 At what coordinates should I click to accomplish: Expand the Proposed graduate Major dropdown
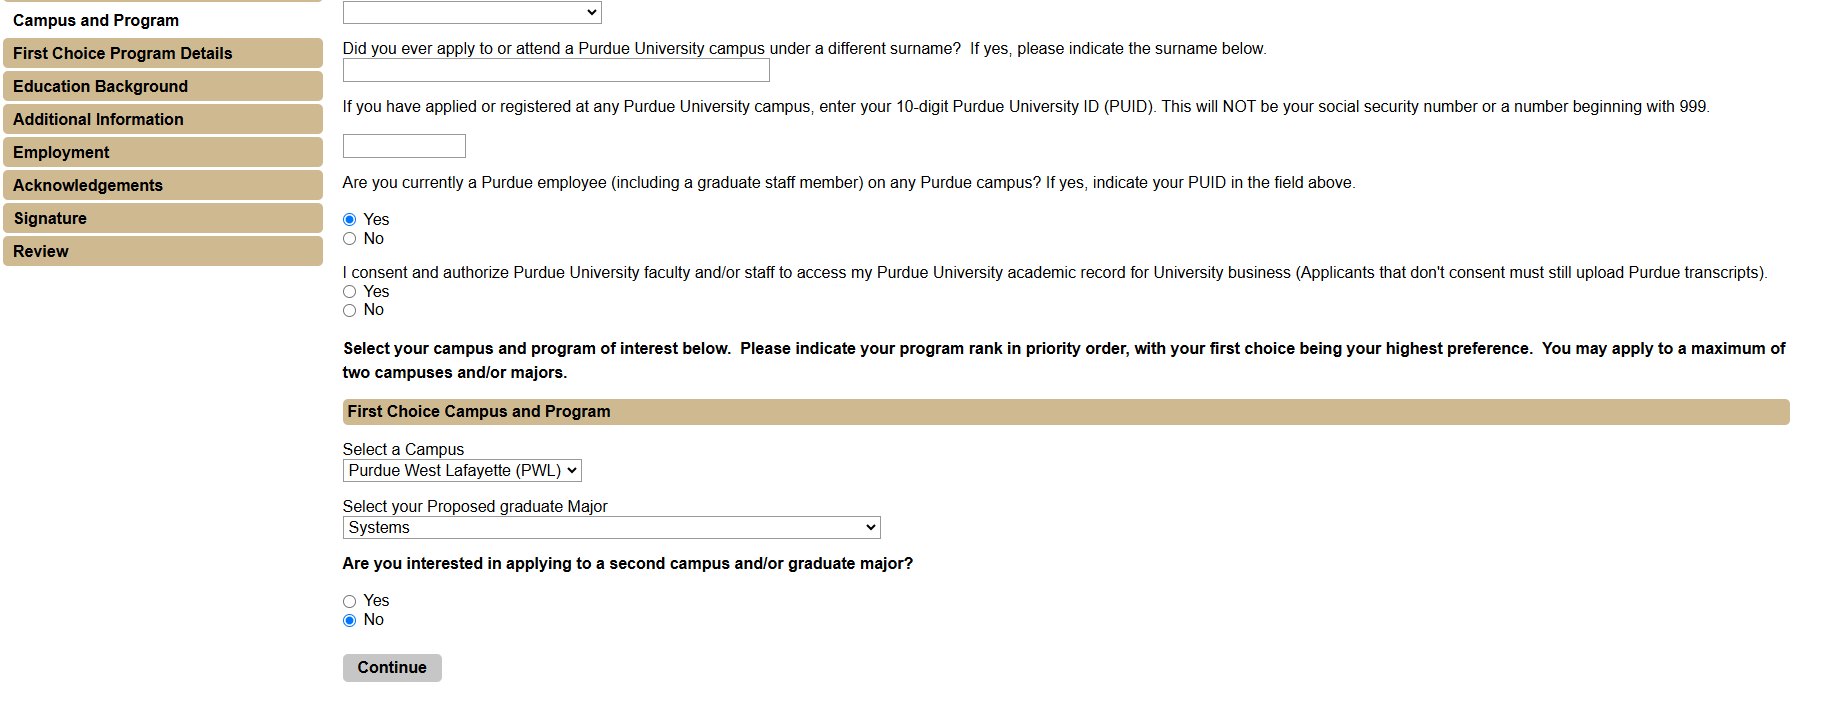click(611, 528)
